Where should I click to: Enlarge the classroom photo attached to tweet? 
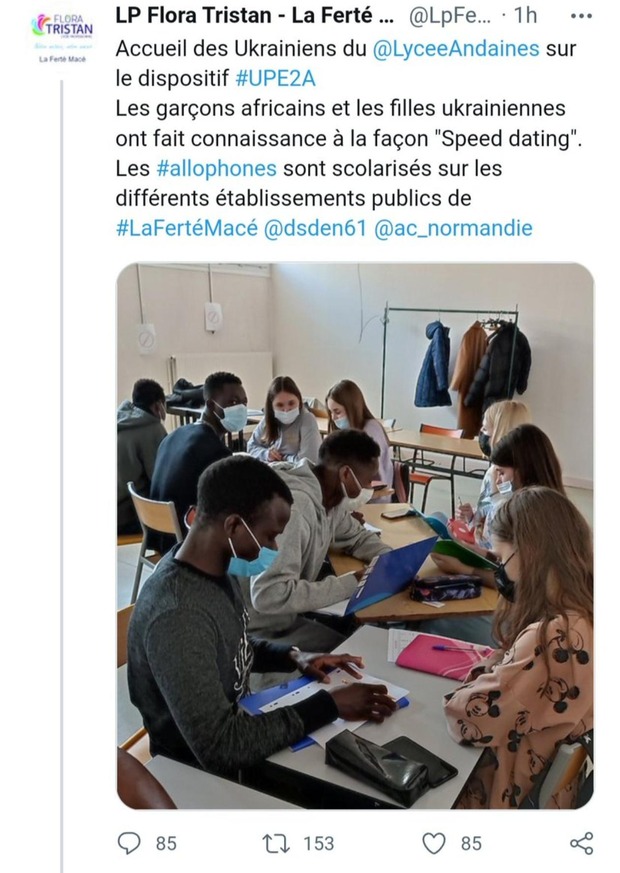click(x=355, y=535)
